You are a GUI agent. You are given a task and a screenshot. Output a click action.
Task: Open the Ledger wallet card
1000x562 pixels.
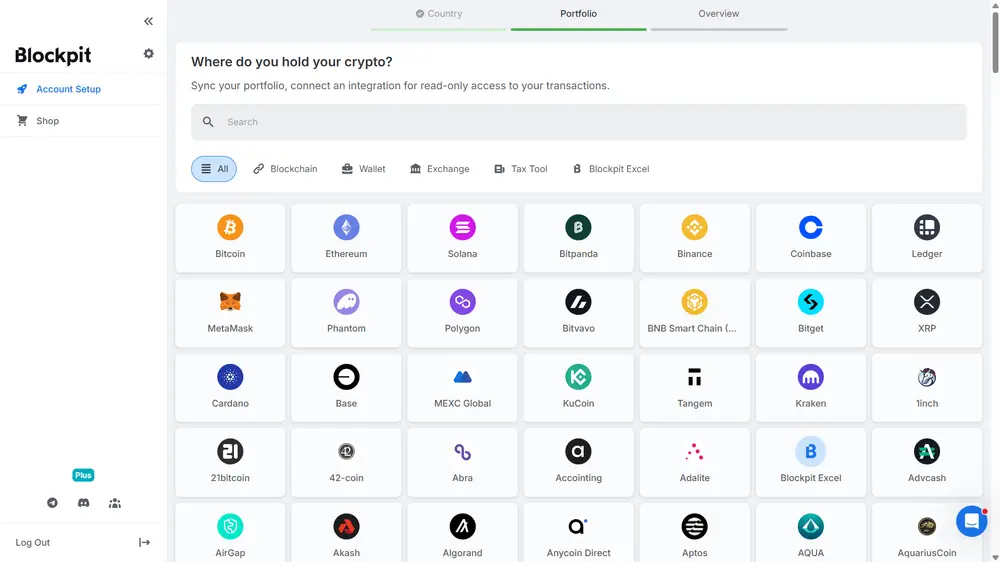coord(927,238)
